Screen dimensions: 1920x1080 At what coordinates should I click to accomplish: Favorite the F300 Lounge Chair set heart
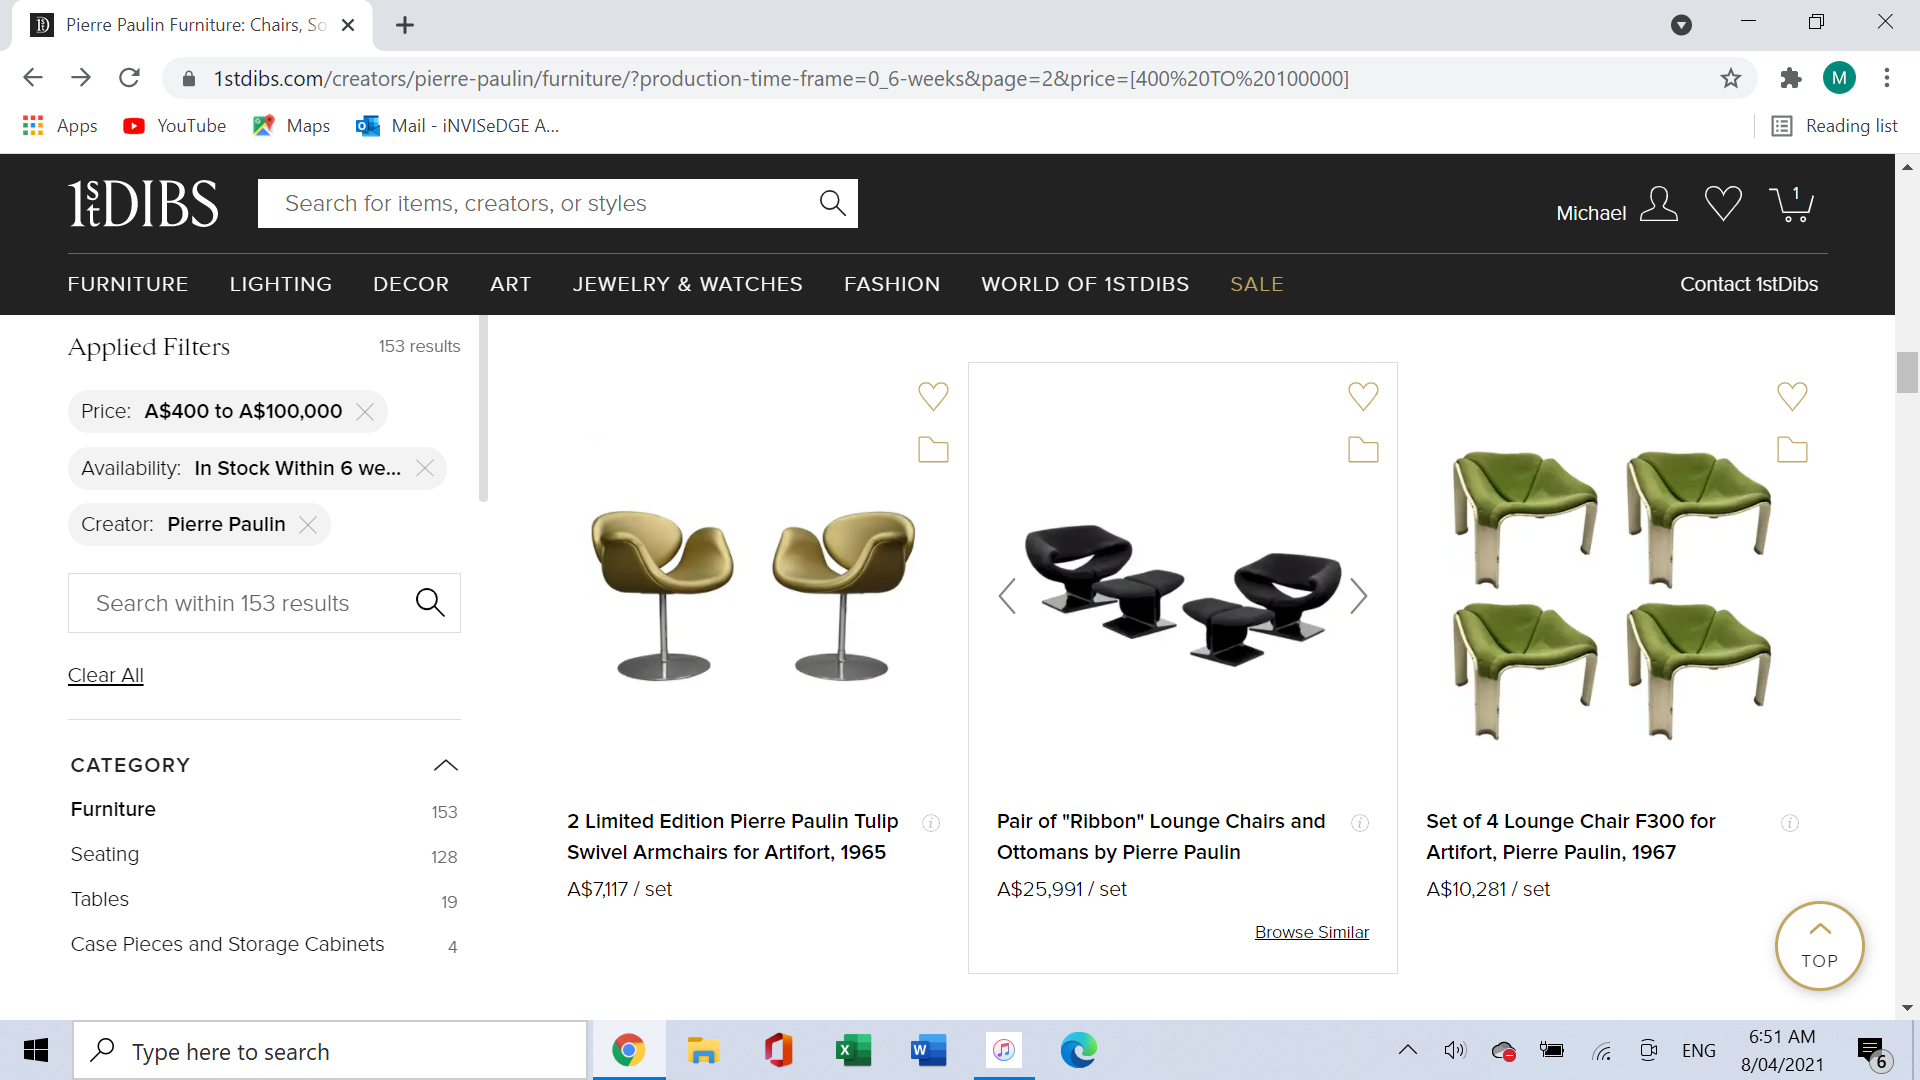pos(1792,396)
